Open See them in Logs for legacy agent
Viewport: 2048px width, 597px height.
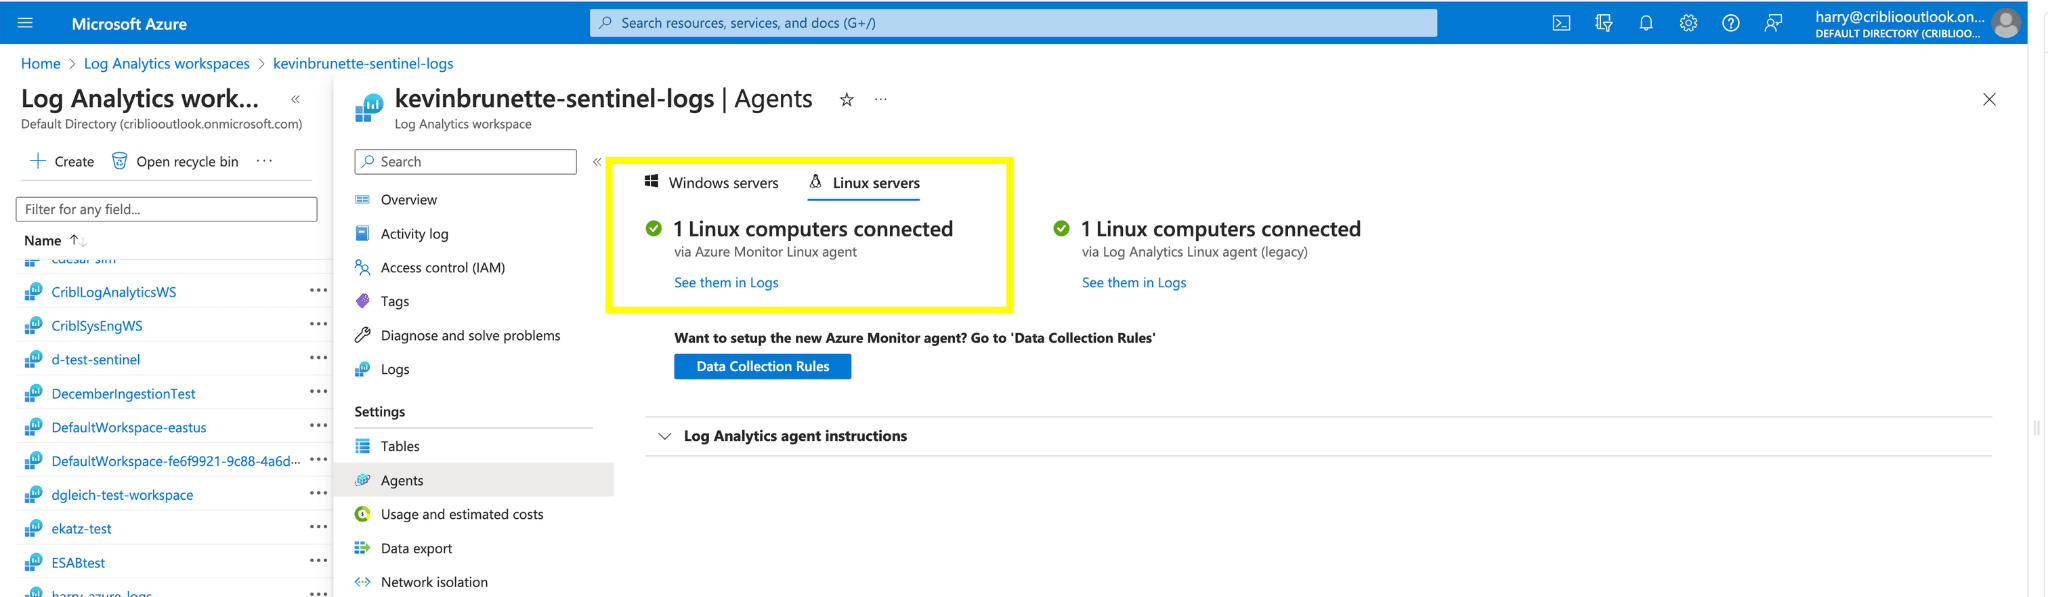tap(1133, 283)
